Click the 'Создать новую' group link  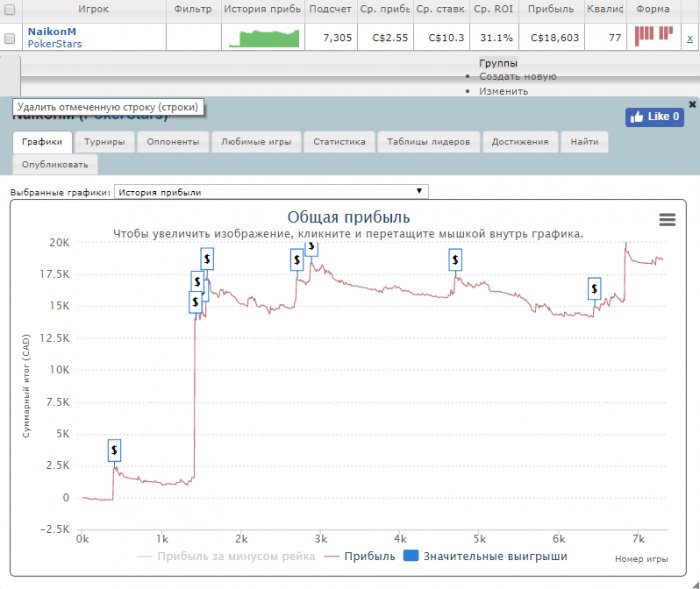(x=517, y=76)
